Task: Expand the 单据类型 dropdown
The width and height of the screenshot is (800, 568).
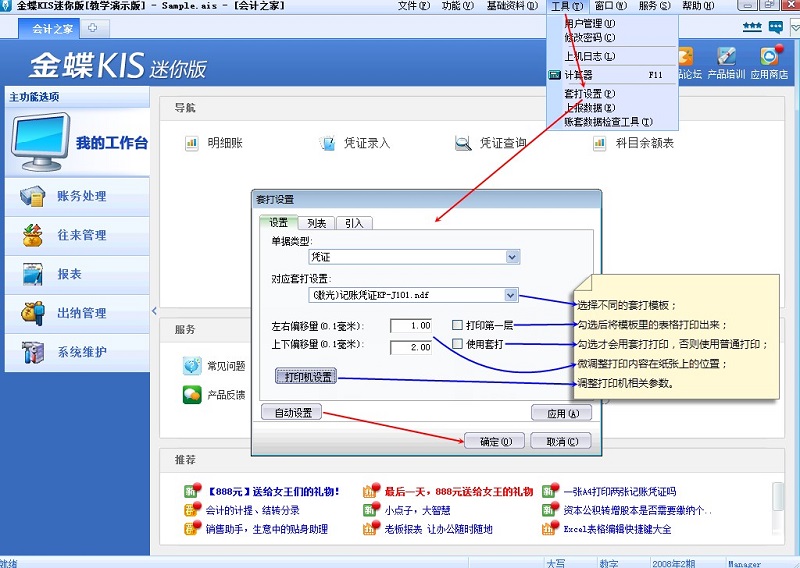Action: (x=512, y=257)
